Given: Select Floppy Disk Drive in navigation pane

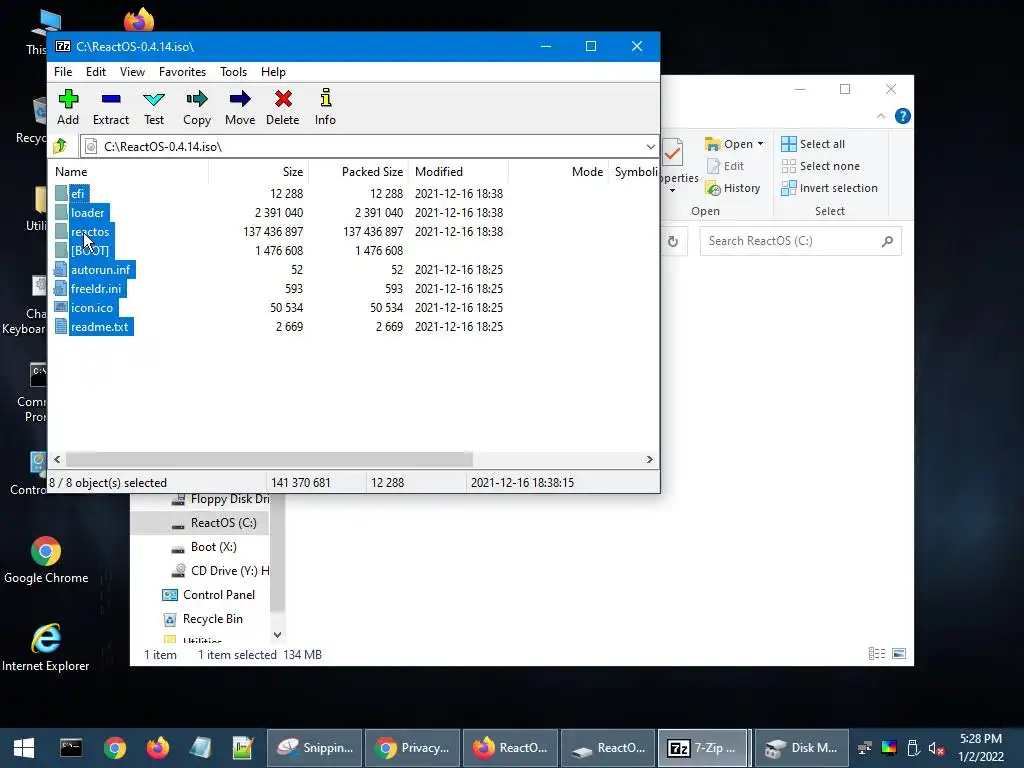Looking at the screenshot, I should coord(220,499).
